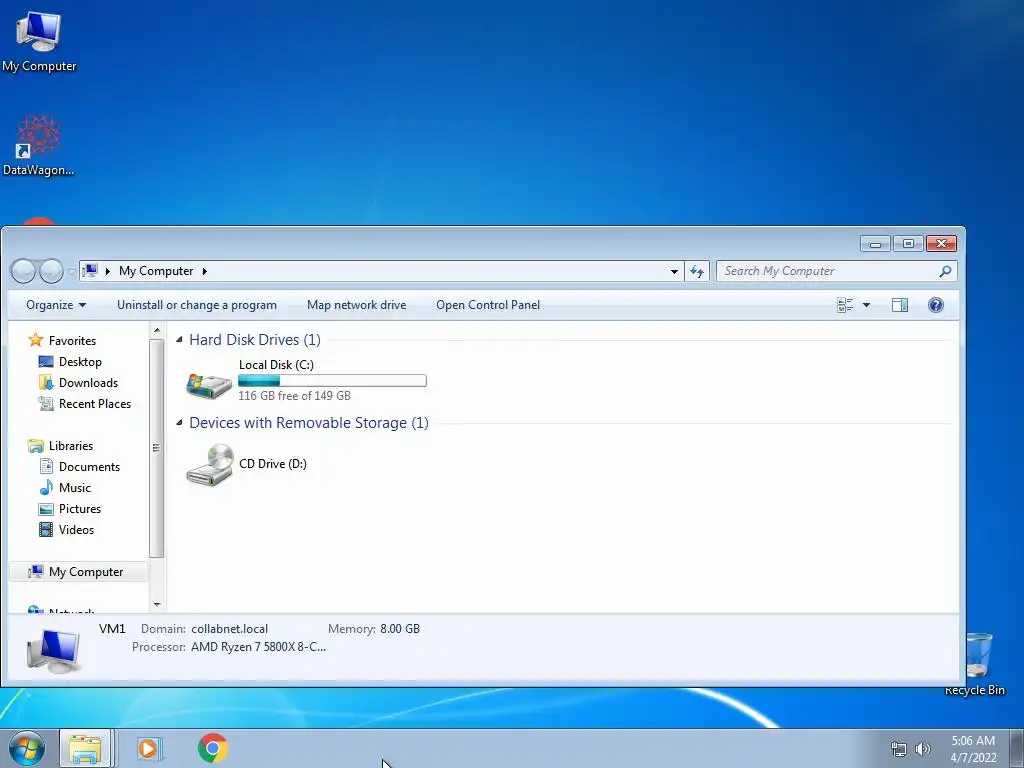Click the Back navigation arrow button
Viewport: 1024px width, 768px height.
point(24,271)
